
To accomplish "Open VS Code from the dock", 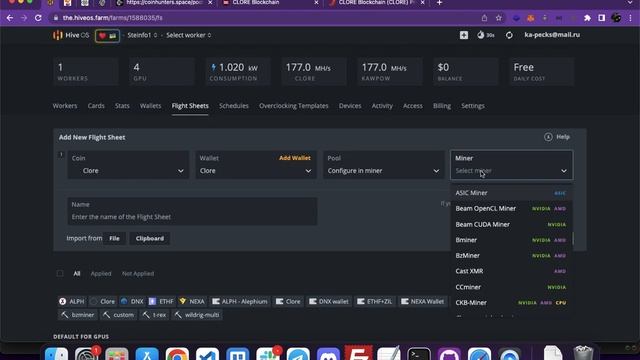I will (x=207, y=355).
